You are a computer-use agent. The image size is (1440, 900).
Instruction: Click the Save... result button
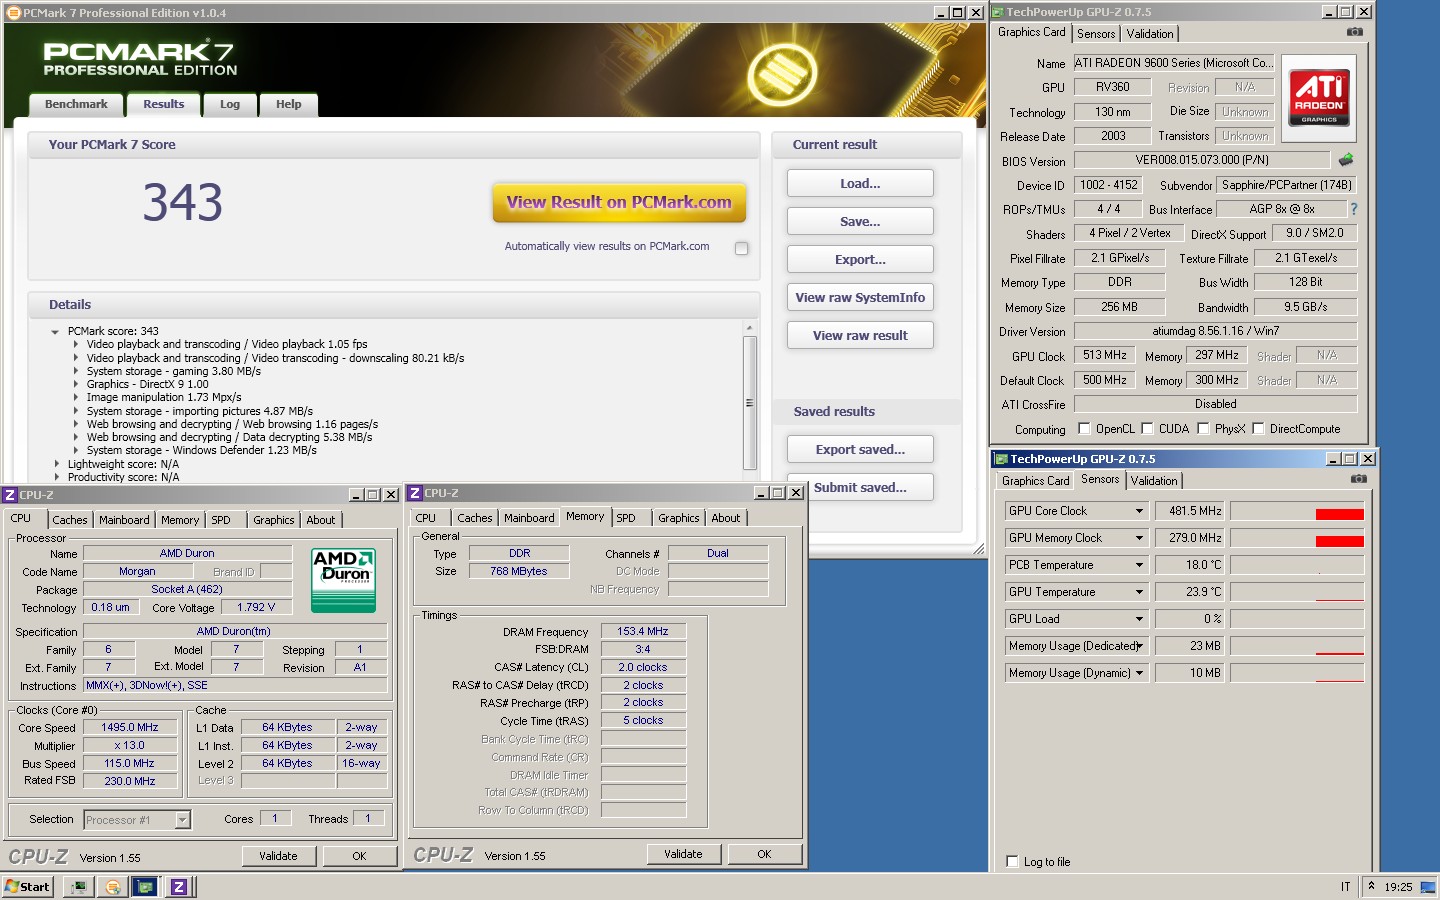(x=860, y=221)
